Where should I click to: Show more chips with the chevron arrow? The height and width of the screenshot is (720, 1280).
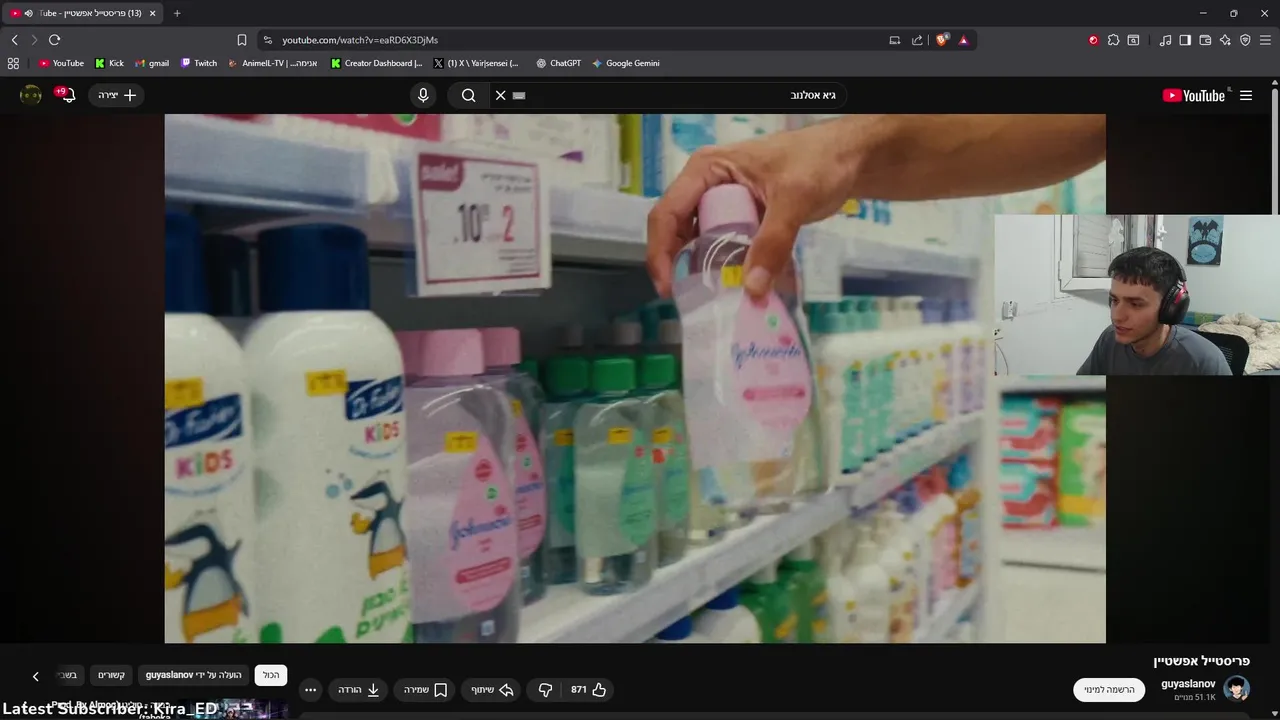(x=36, y=676)
